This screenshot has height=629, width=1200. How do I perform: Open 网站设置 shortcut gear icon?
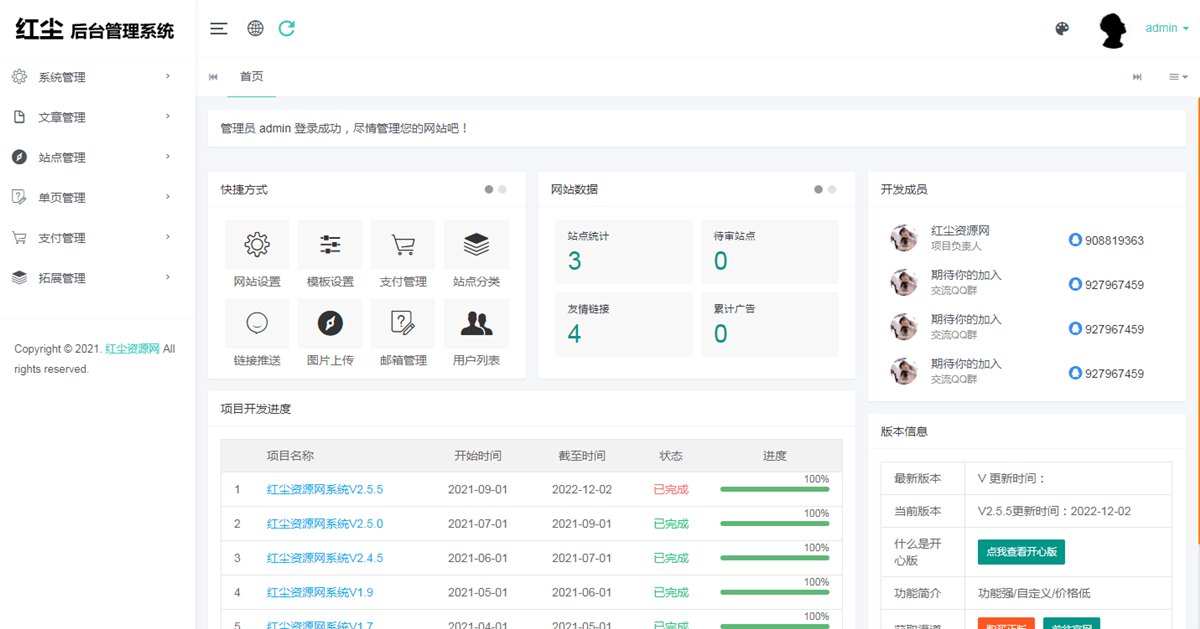[x=257, y=245]
